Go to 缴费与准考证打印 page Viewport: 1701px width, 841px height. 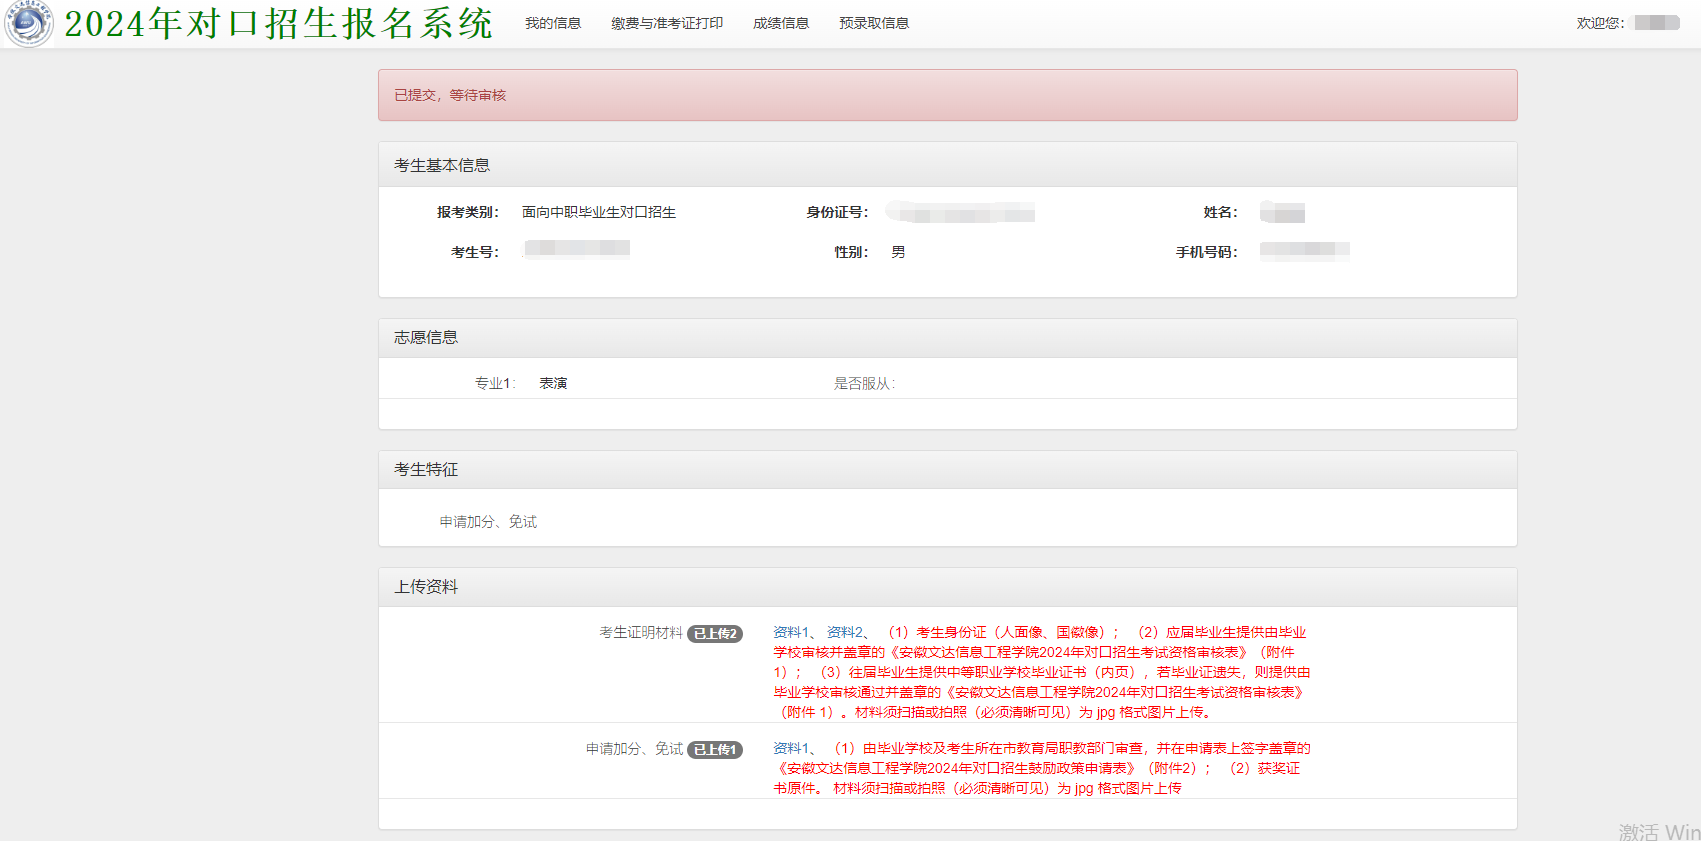point(666,23)
